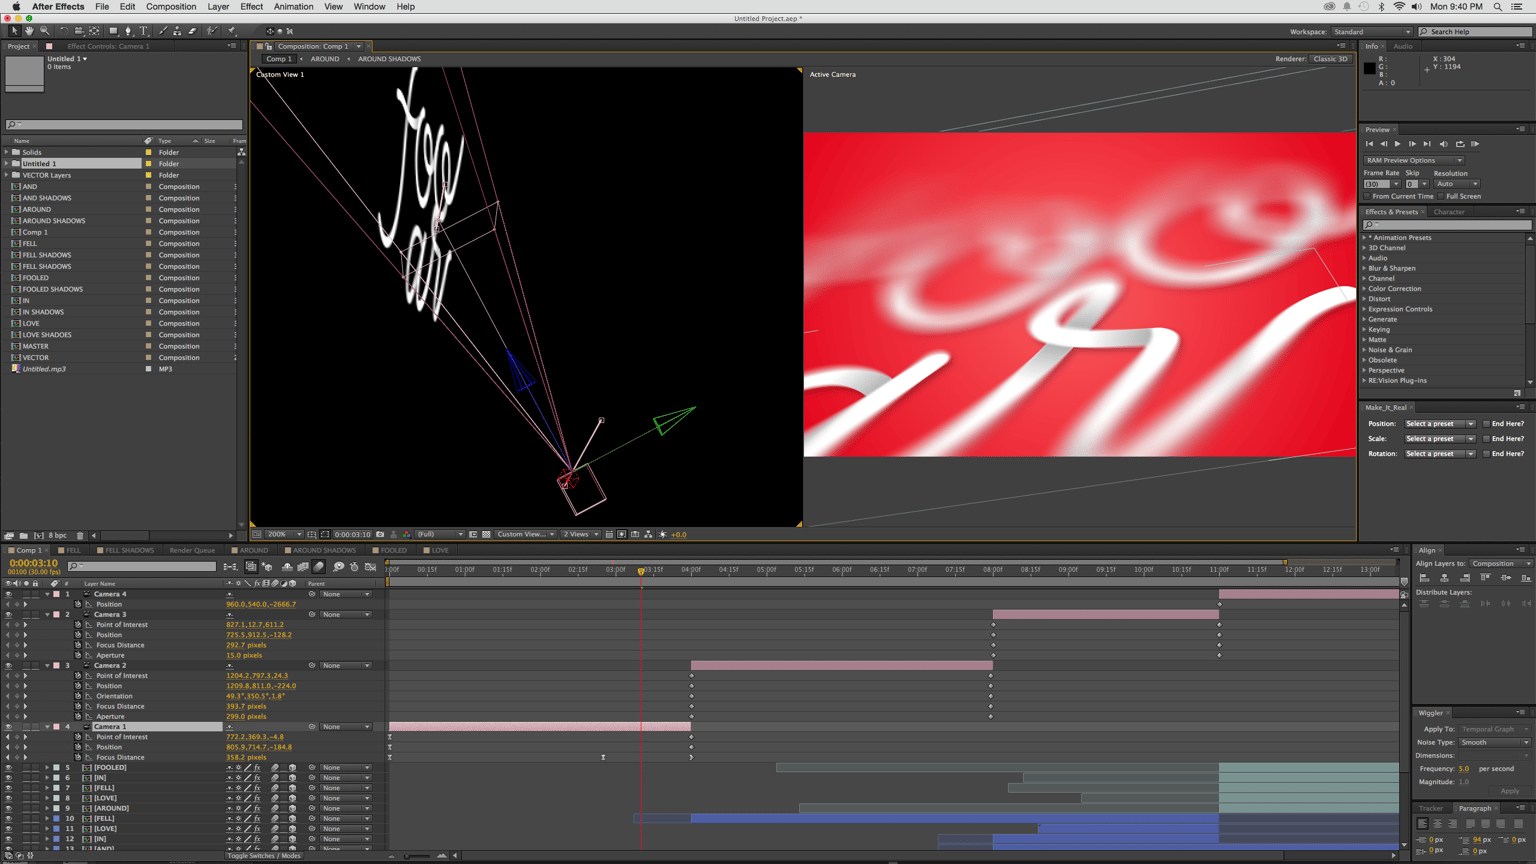The width and height of the screenshot is (1536, 864).
Task: Select the Eraser tool
Action: tap(193, 31)
